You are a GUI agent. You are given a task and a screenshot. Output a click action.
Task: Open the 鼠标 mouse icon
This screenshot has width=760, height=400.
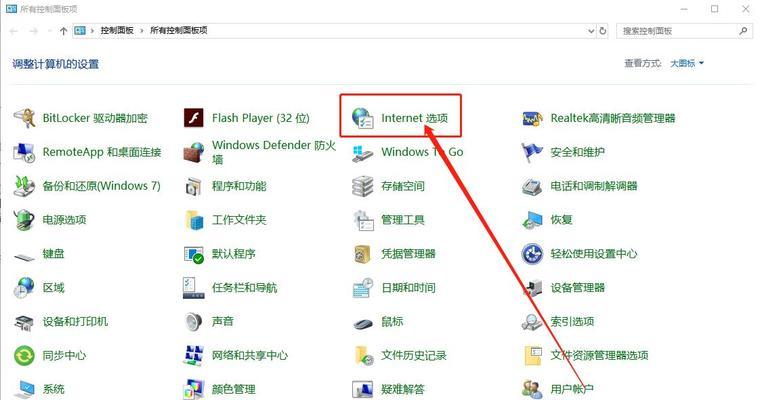(363, 323)
